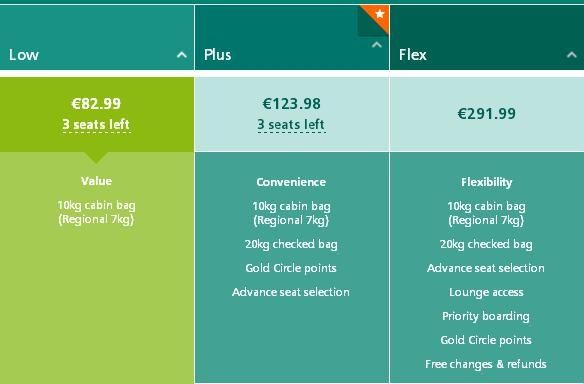This screenshot has height=384, width=584.
Task: Click 'Priority boarding' in Flex benefits
Action: [486, 316]
